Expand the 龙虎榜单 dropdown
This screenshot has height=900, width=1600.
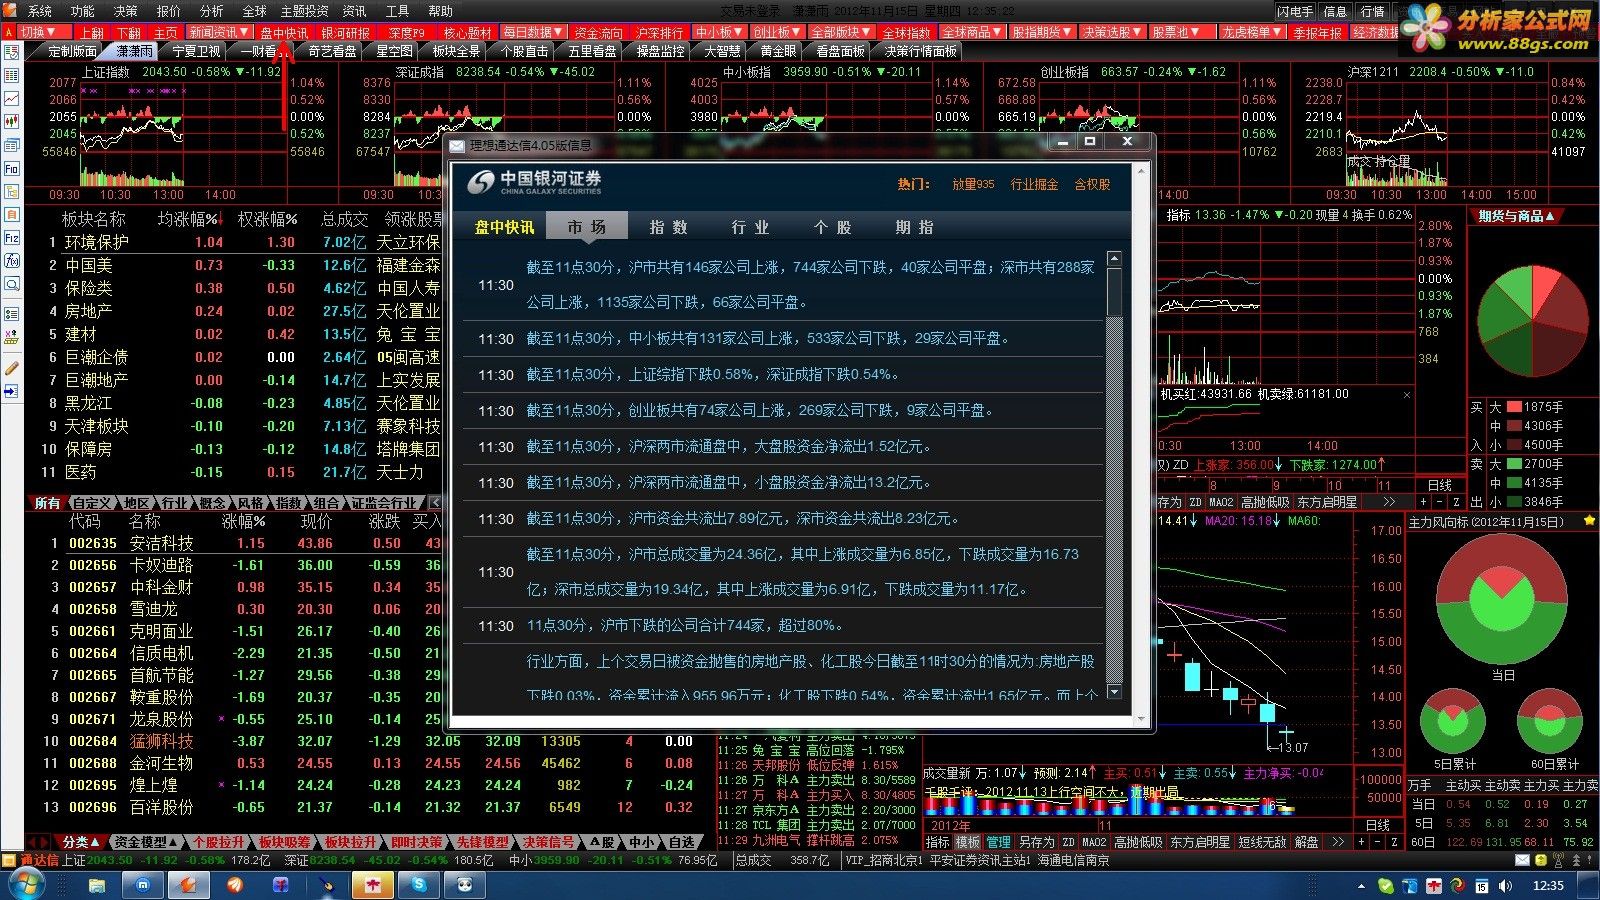coord(1252,32)
